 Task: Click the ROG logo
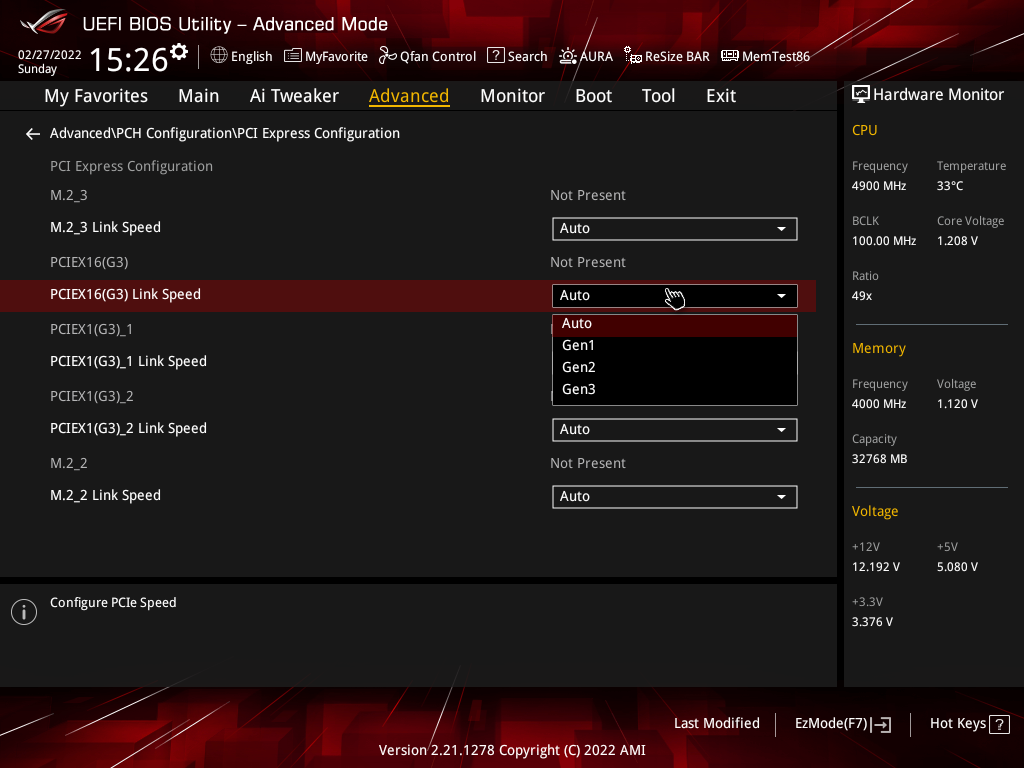(44, 23)
